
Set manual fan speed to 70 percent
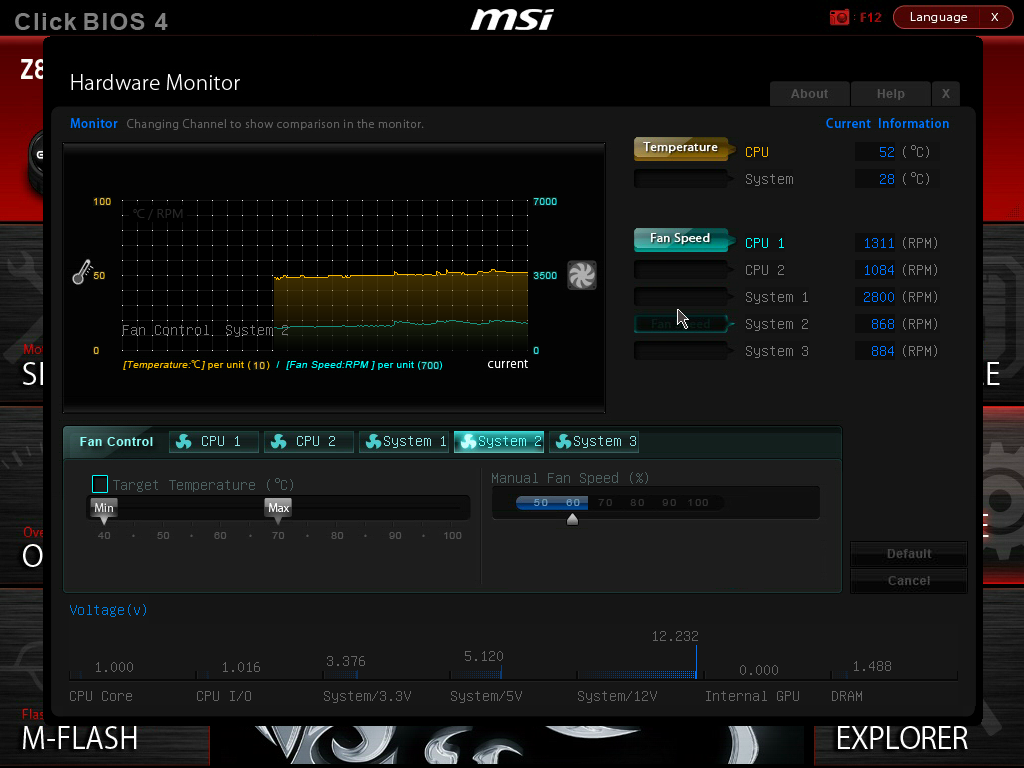(605, 503)
